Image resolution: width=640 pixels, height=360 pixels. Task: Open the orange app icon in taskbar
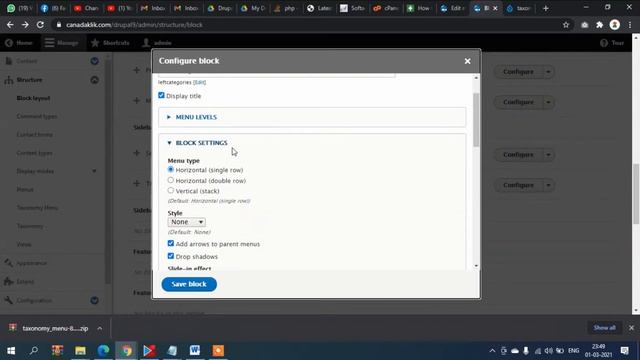point(218,351)
